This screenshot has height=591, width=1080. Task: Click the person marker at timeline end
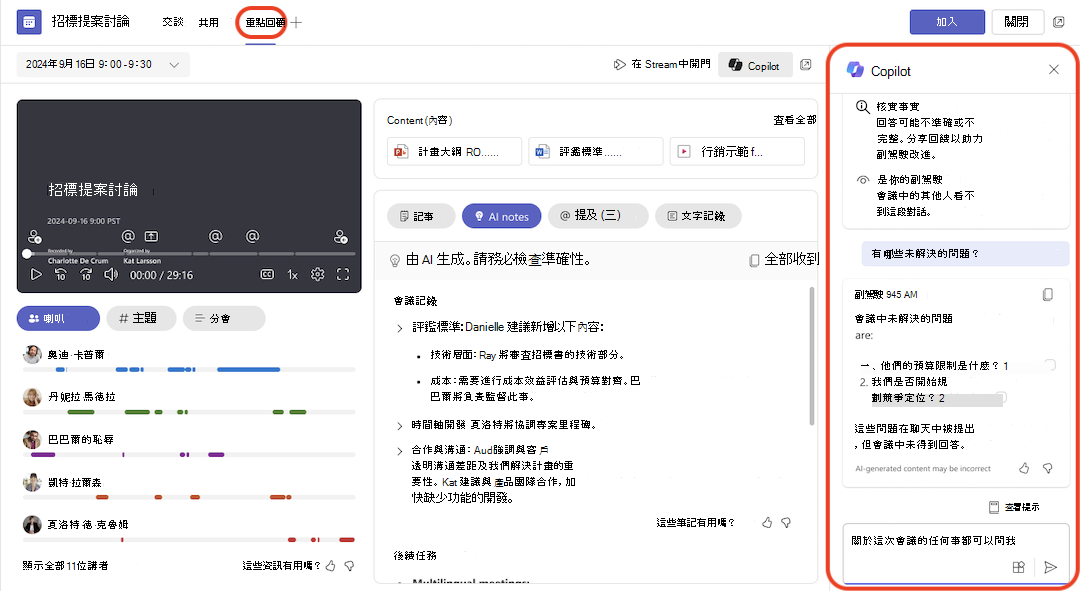[340, 237]
